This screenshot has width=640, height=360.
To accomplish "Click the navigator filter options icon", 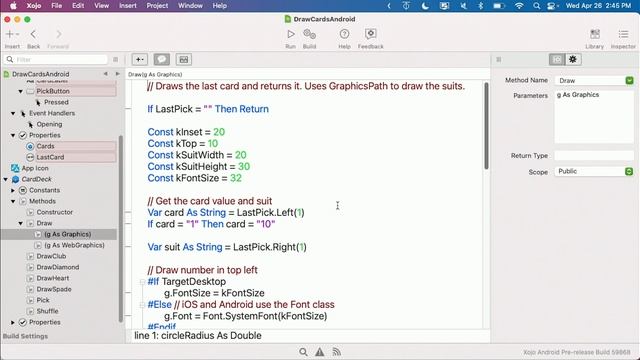I will [x=116, y=60].
